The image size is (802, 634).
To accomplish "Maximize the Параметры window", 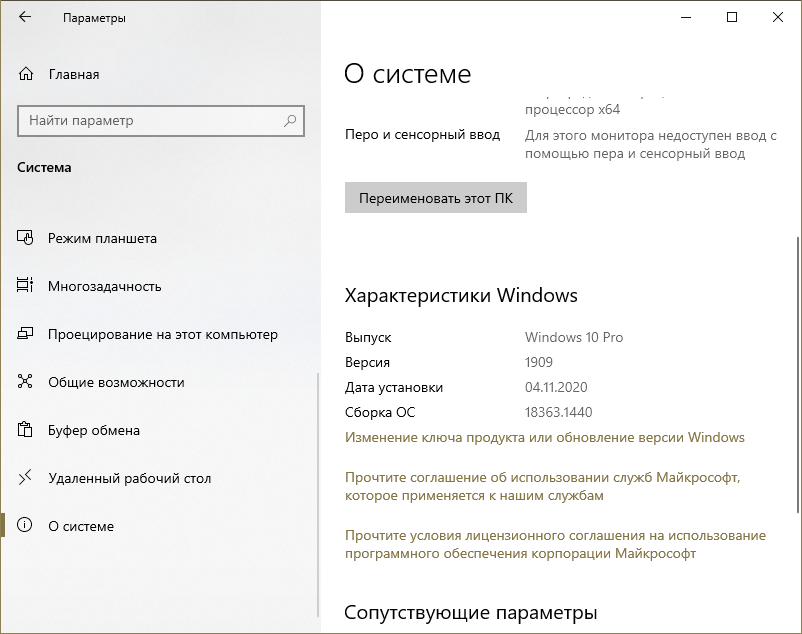I will [x=732, y=17].
